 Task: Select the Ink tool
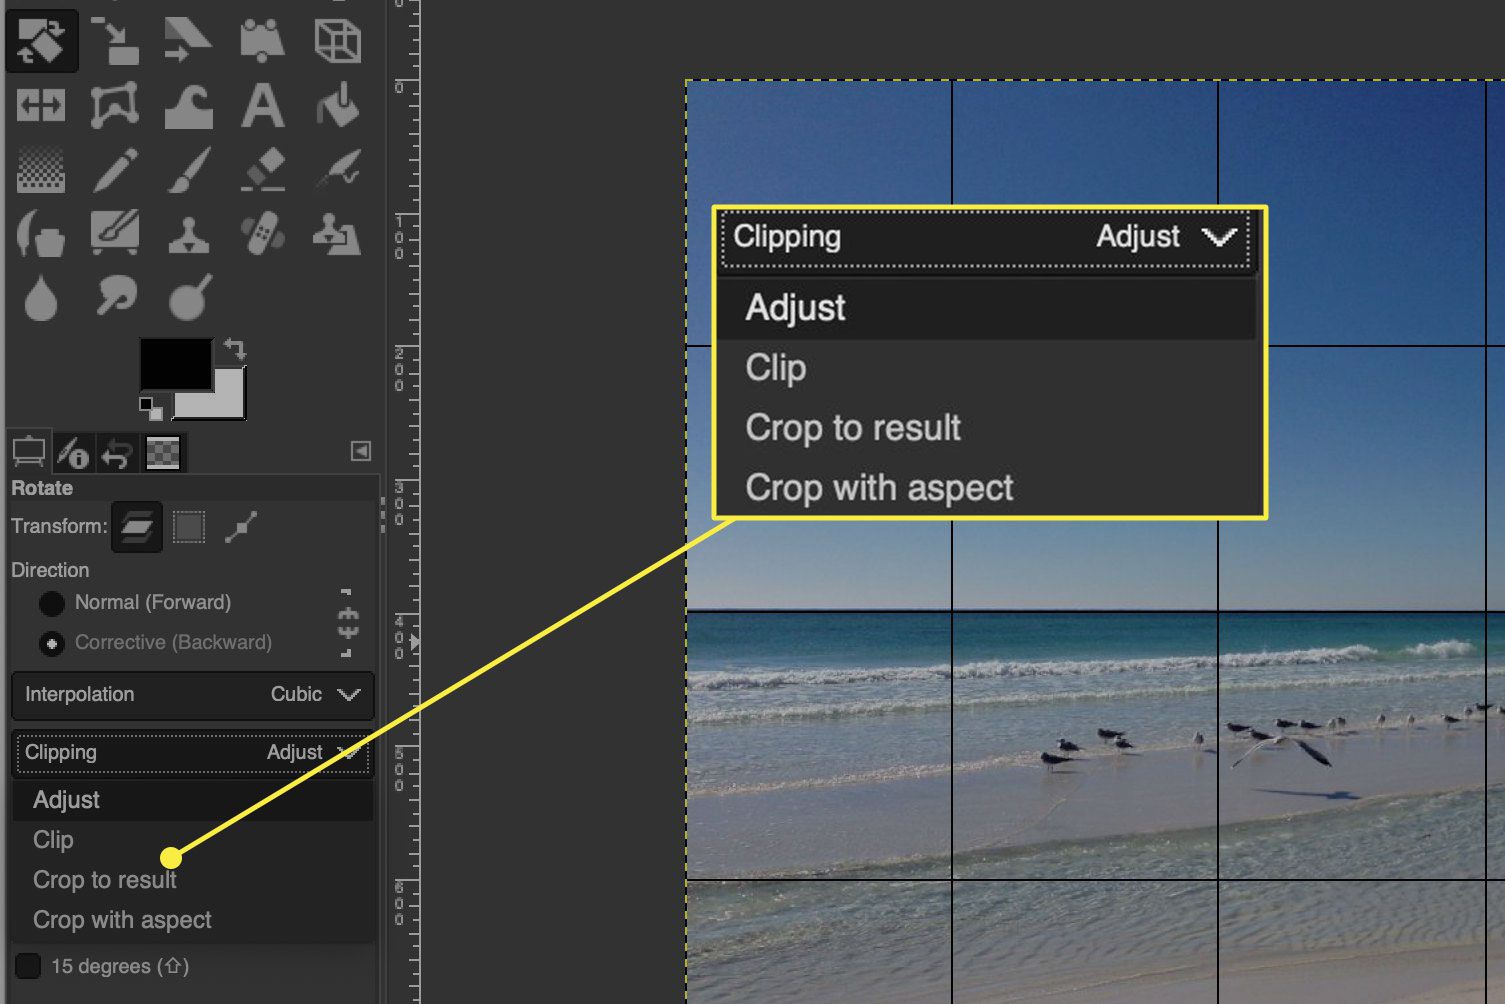click(41, 235)
